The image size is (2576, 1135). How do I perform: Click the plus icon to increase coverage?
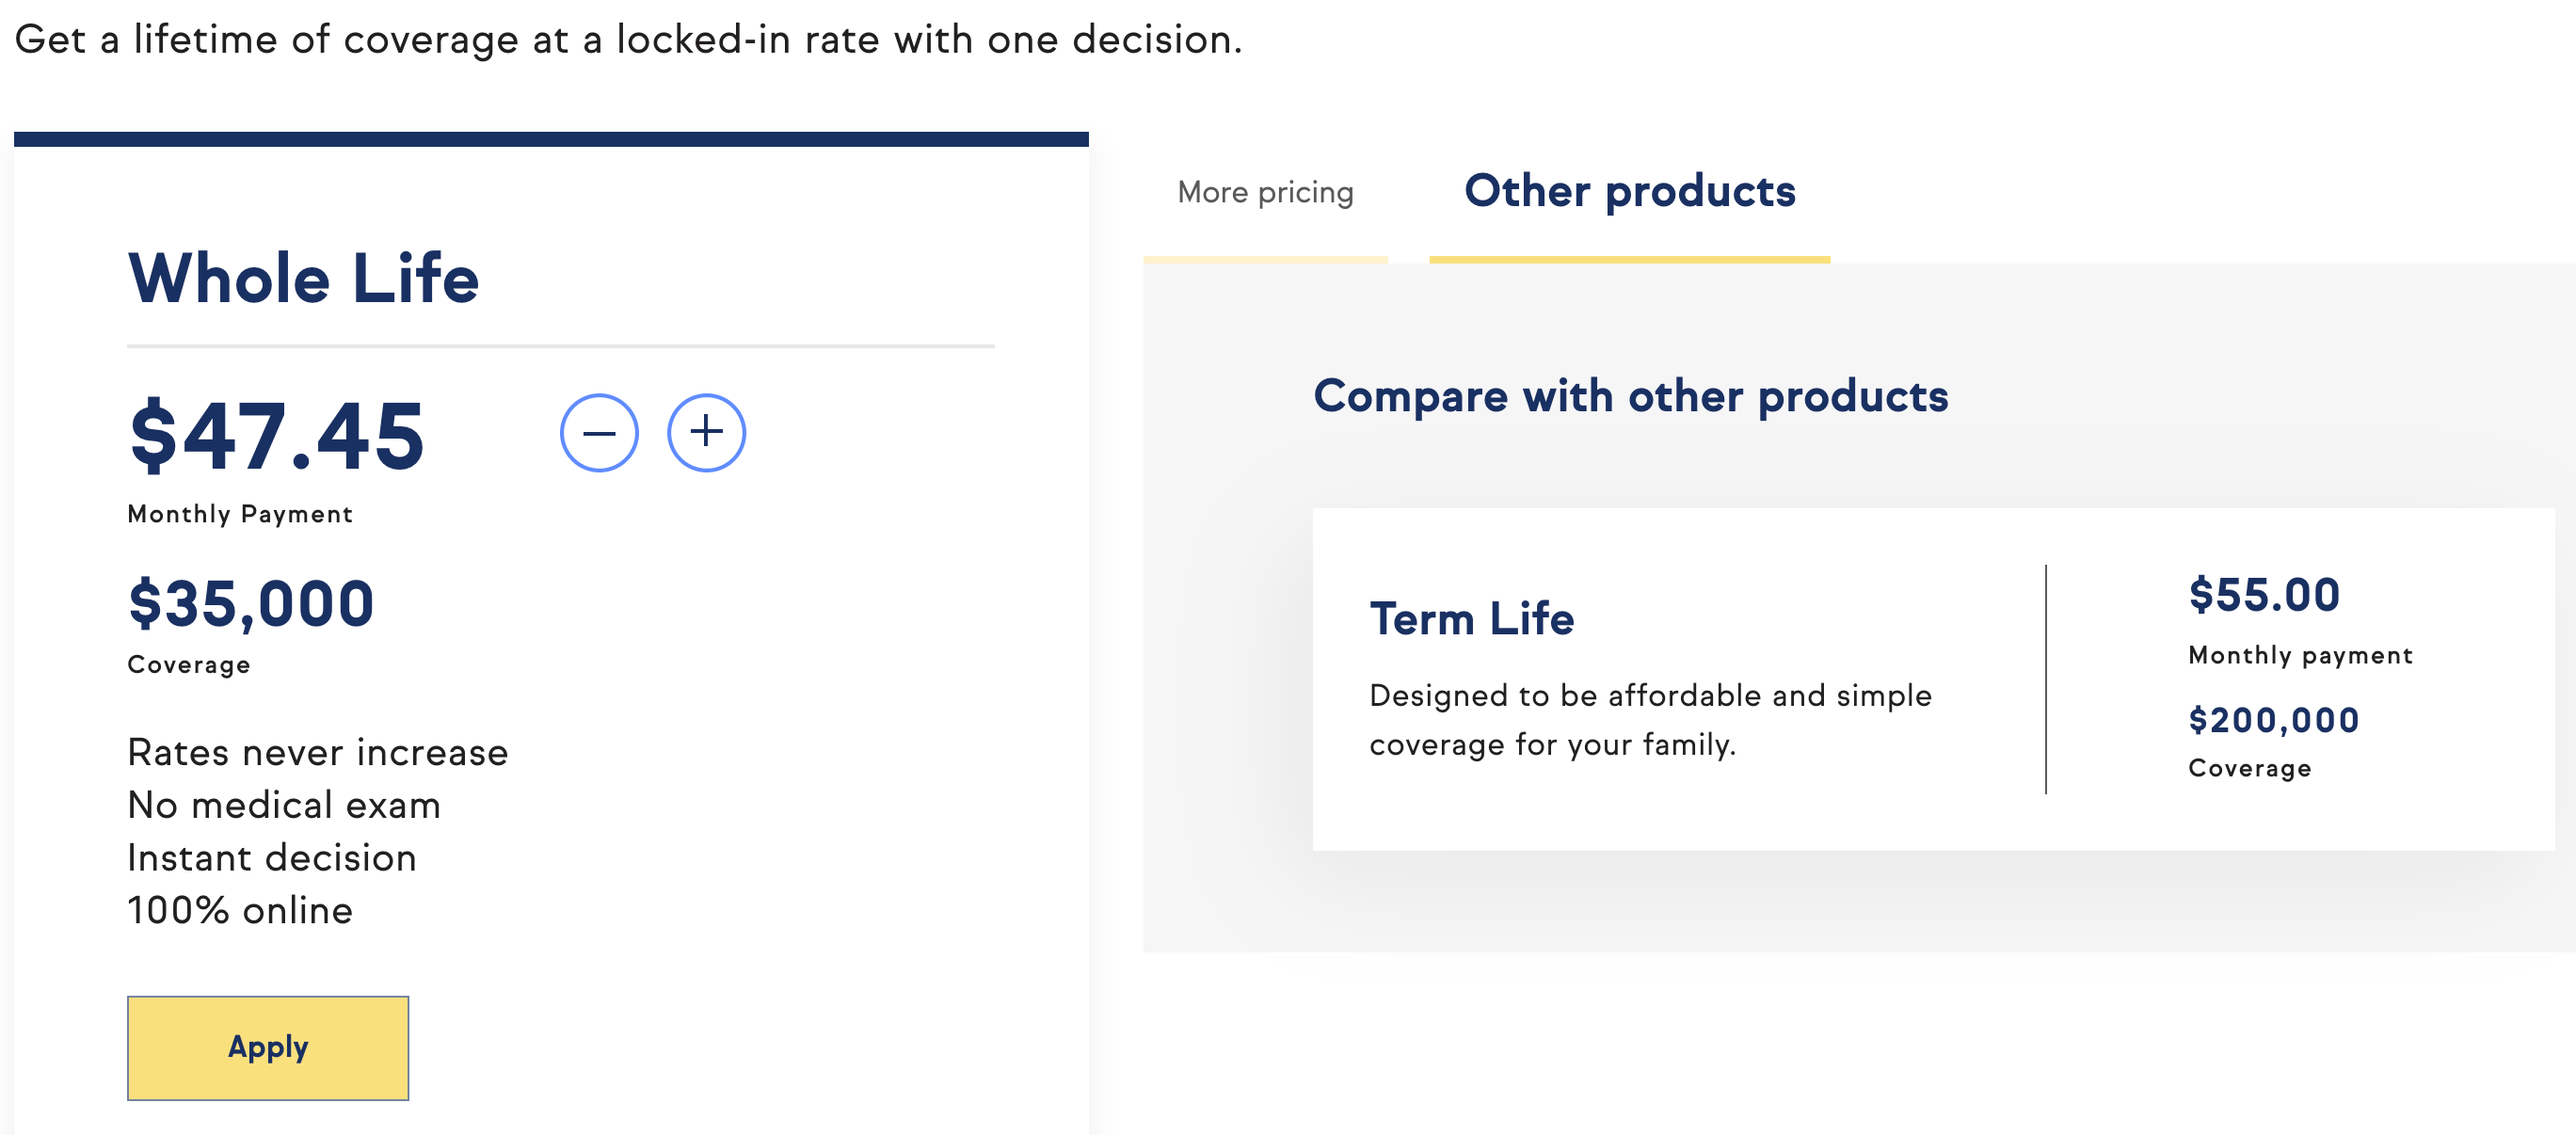click(x=706, y=433)
